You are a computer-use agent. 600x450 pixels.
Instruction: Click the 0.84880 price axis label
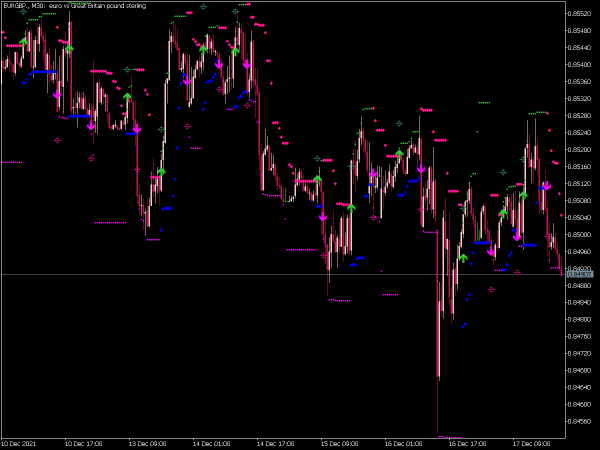579,285
